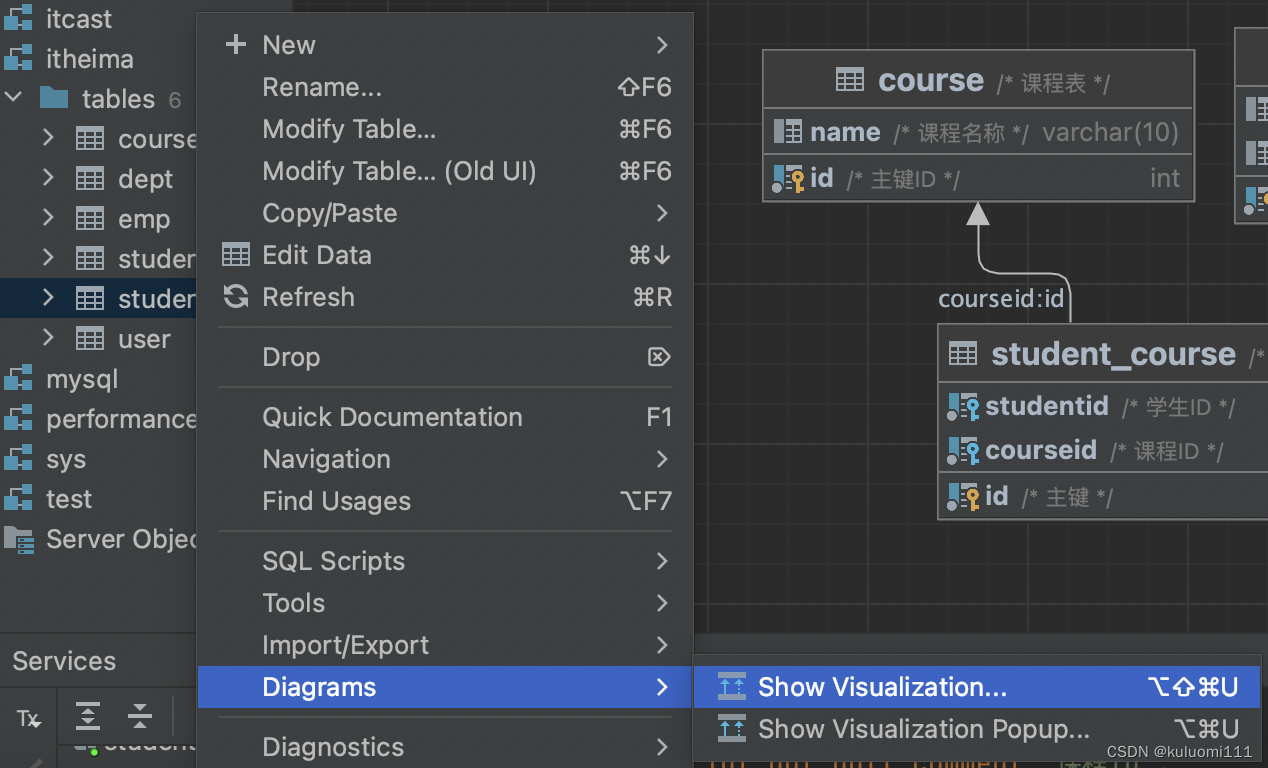Viewport: 1268px width, 768px height.
Task: Click Refresh in context menu
Action: [x=445, y=297]
